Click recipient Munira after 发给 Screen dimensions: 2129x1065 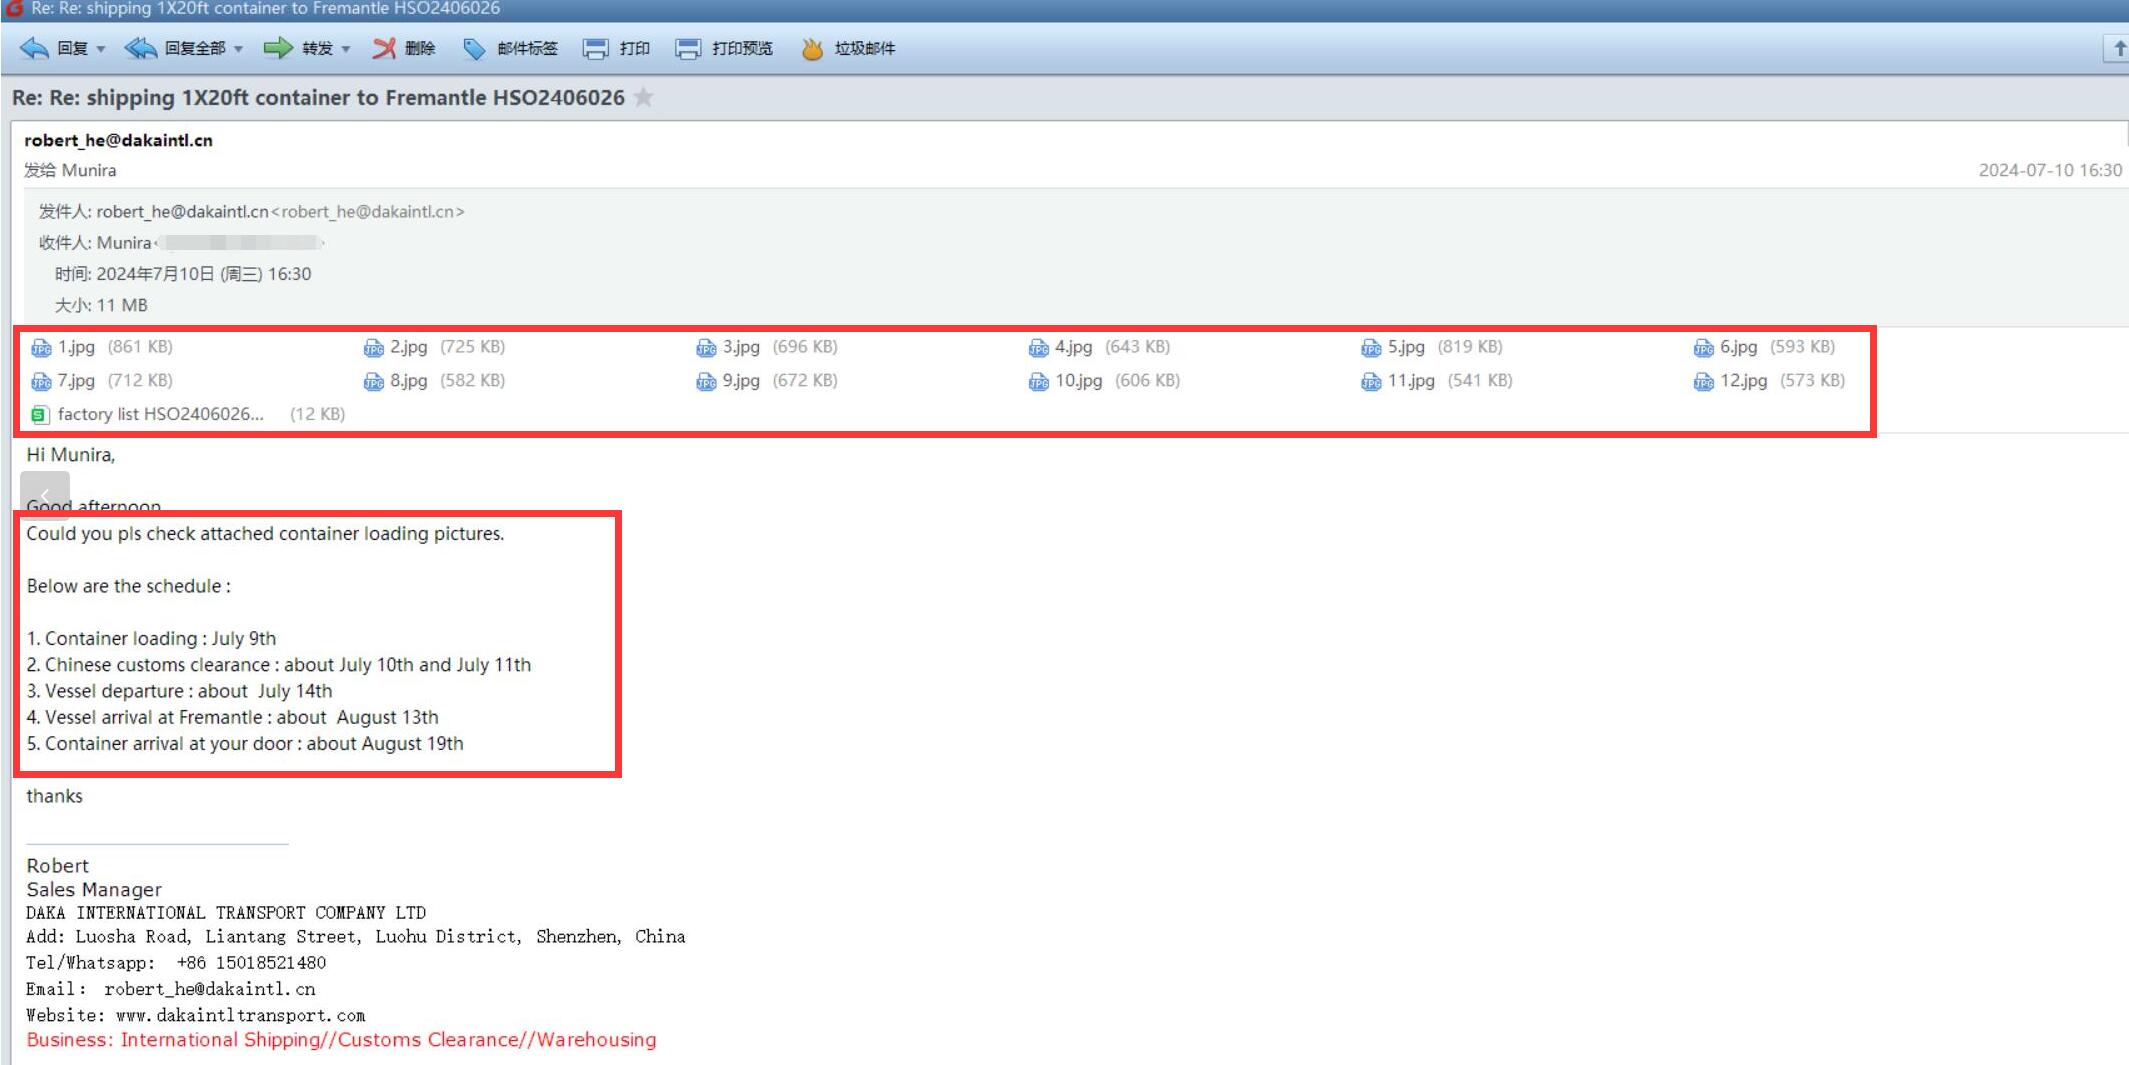[x=89, y=170]
